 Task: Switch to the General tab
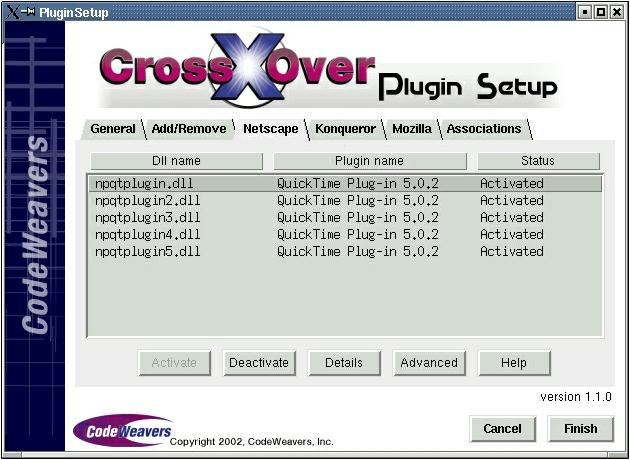[x=112, y=129]
